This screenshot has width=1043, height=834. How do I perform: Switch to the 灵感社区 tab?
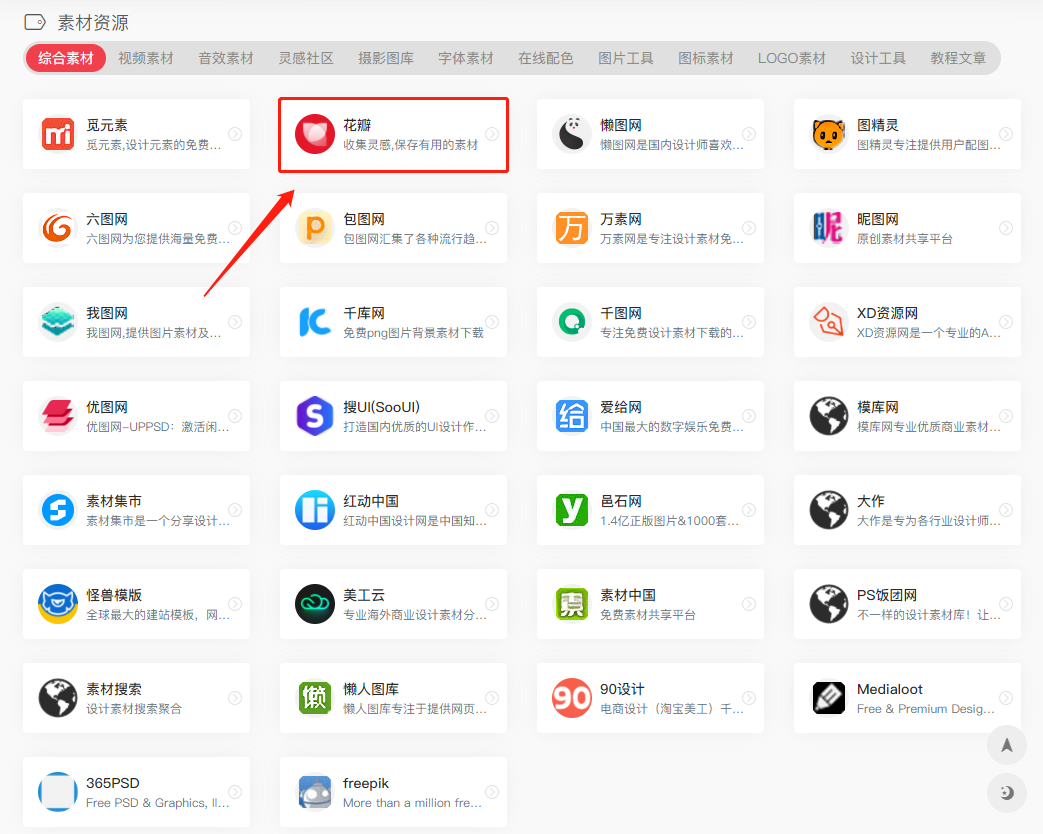pos(306,58)
